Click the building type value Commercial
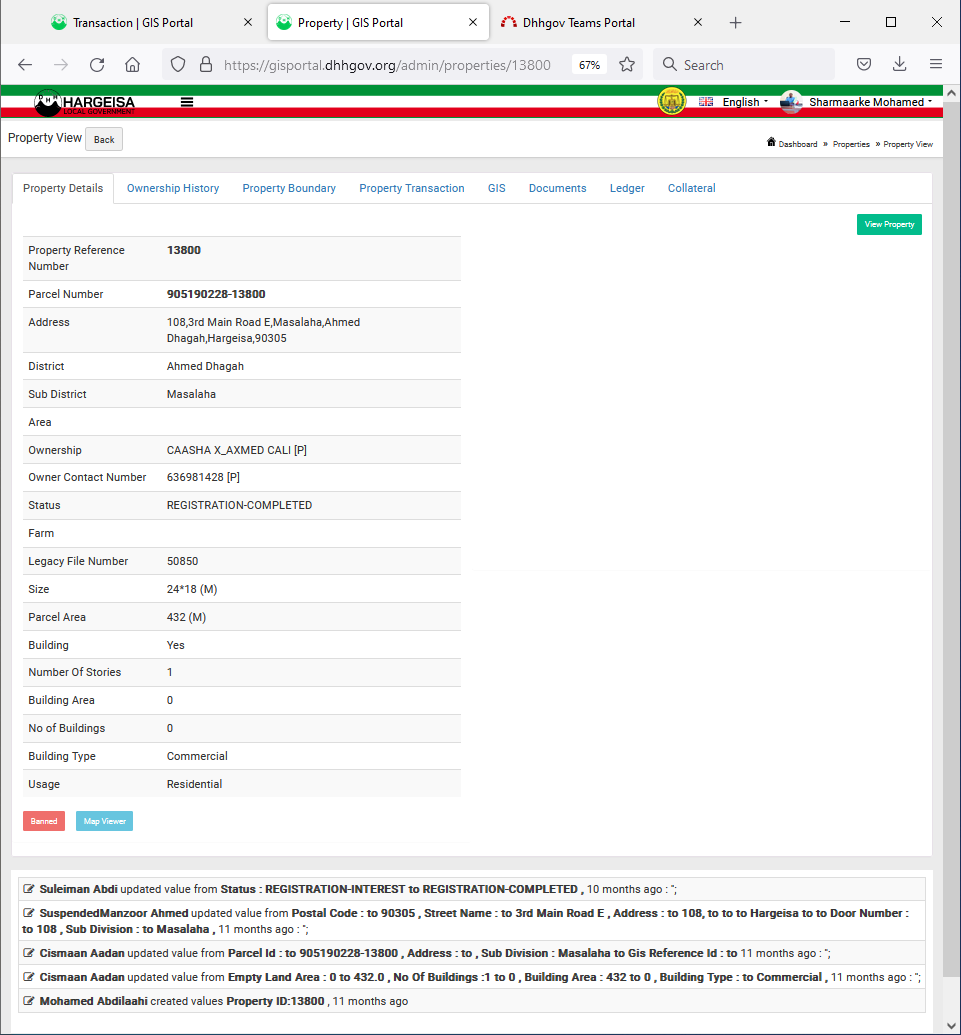The width and height of the screenshot is (961, 1035). (197, 756)
